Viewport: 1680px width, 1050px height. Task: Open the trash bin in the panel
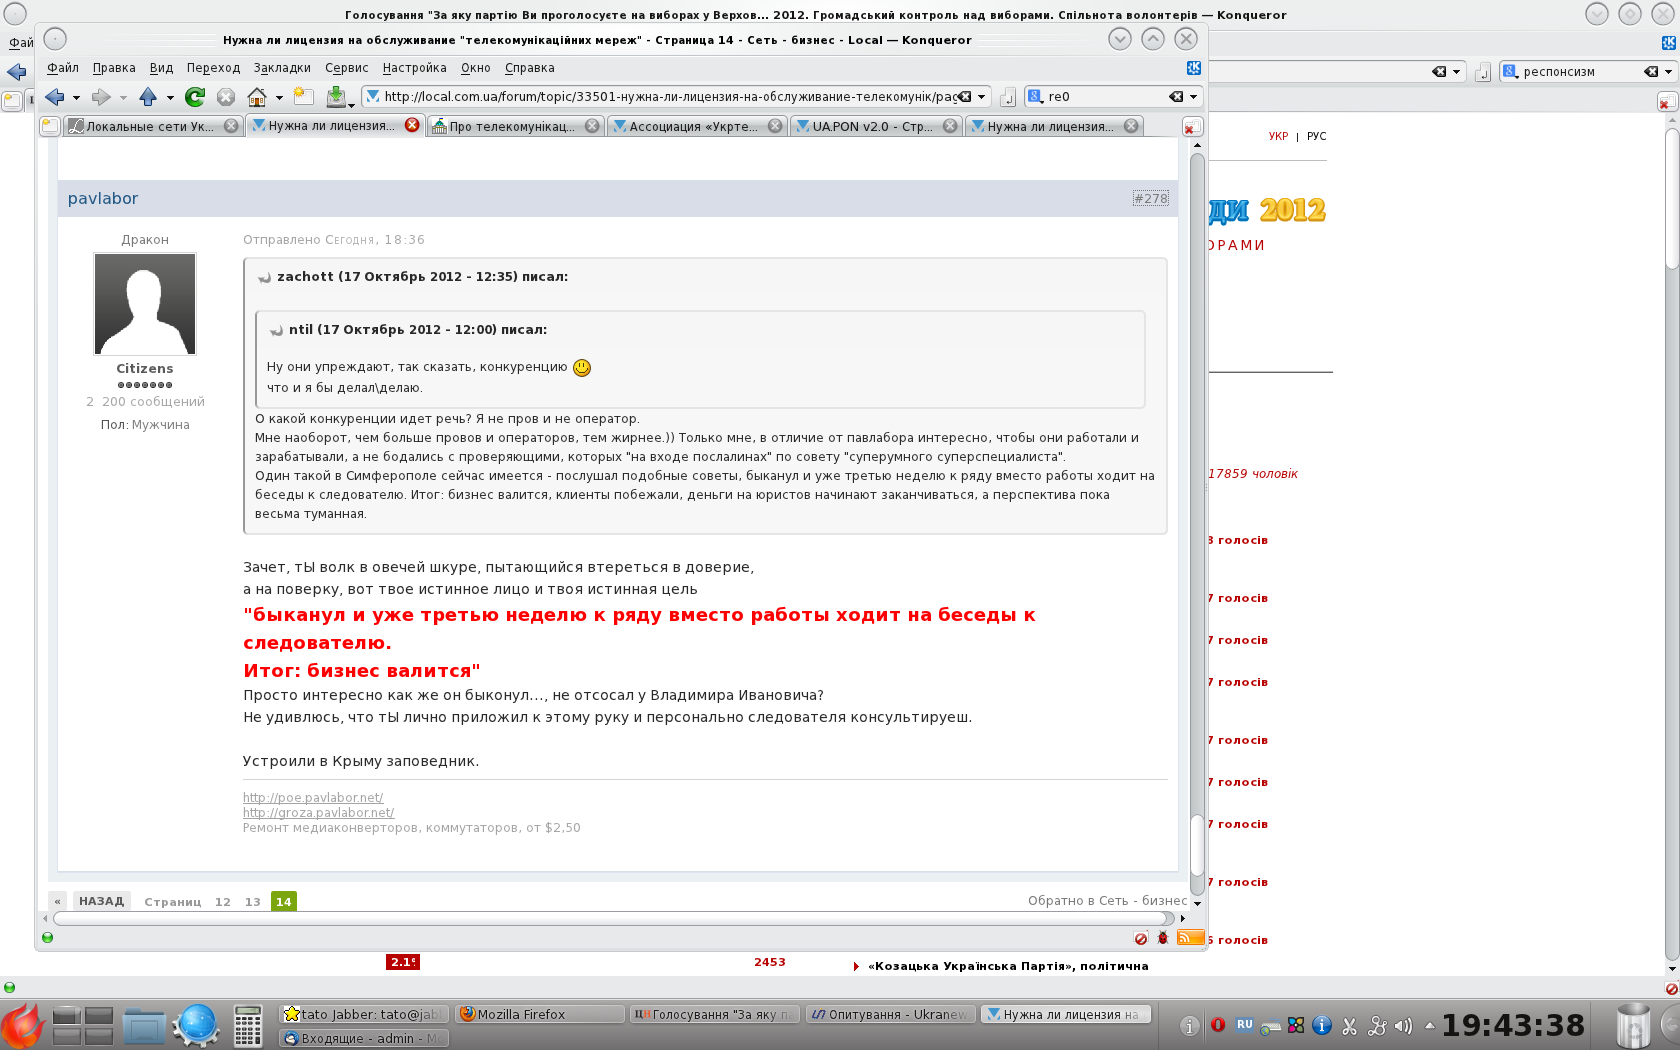coord(1633,1025)
